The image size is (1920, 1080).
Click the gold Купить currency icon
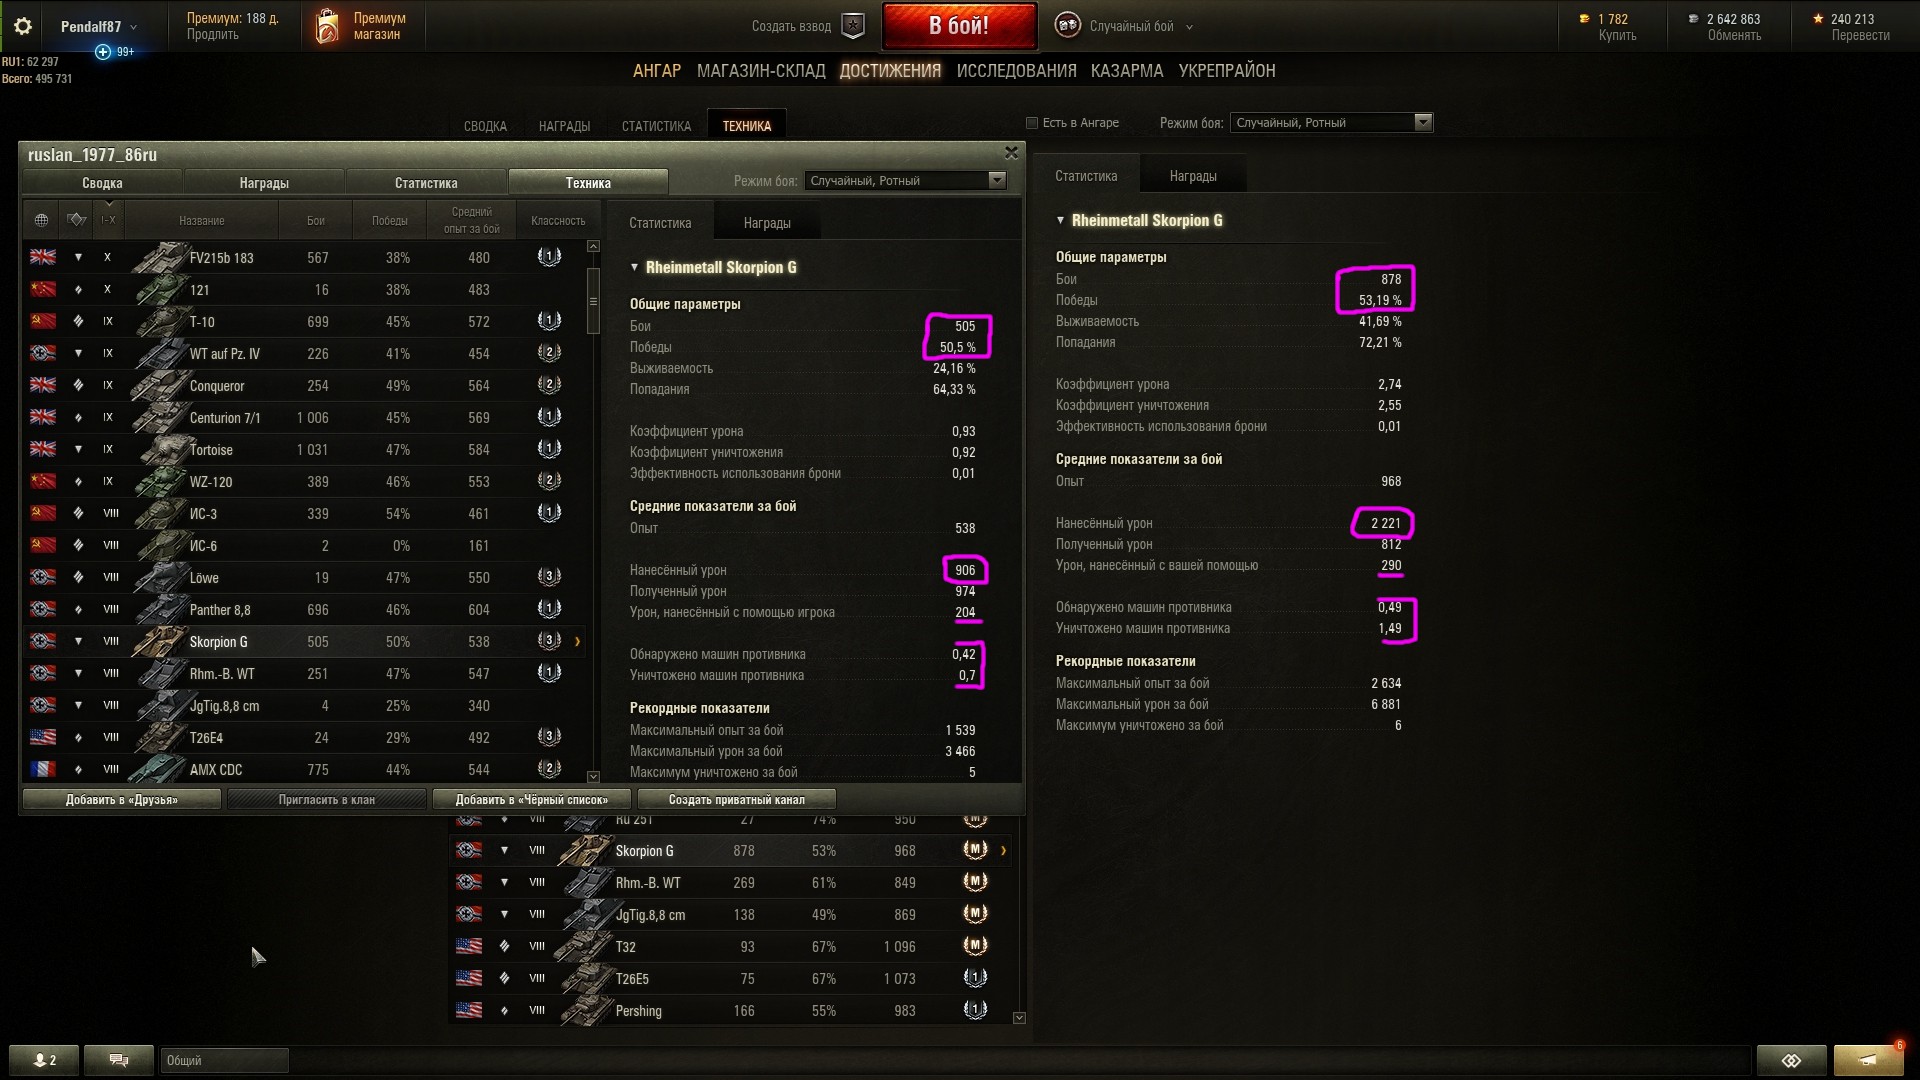[1584, 19]
